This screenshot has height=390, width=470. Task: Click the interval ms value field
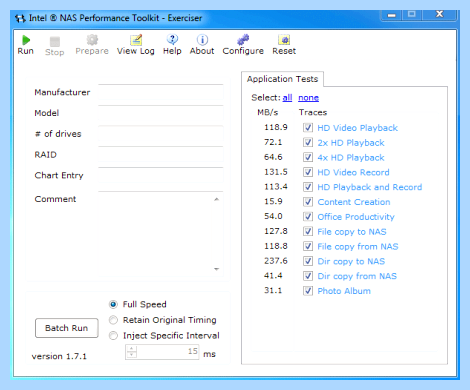pos(168,352)
